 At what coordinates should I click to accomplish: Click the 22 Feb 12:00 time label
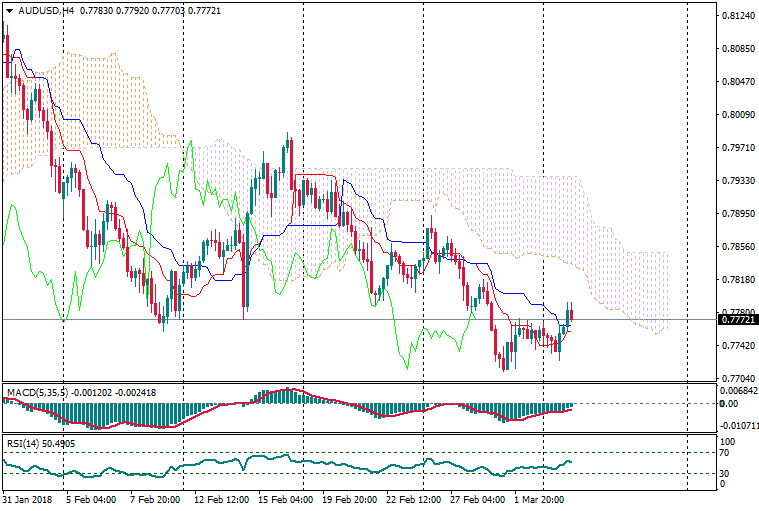click(414, 497)
